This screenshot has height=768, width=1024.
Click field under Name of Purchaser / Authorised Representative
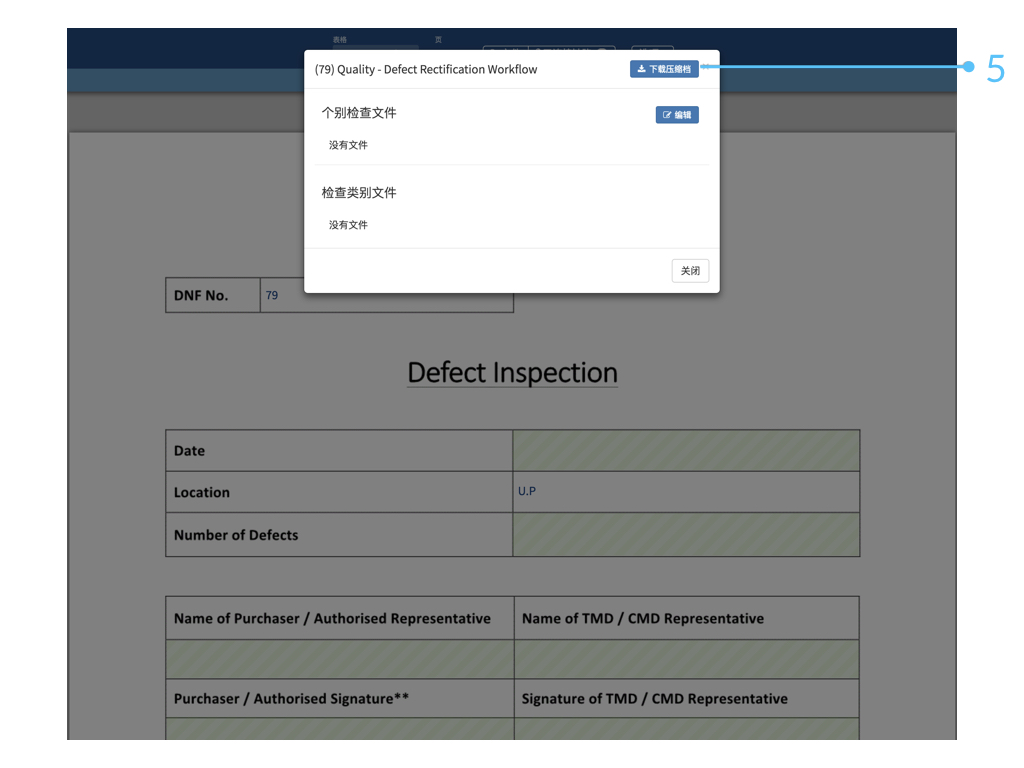point(340,659)
